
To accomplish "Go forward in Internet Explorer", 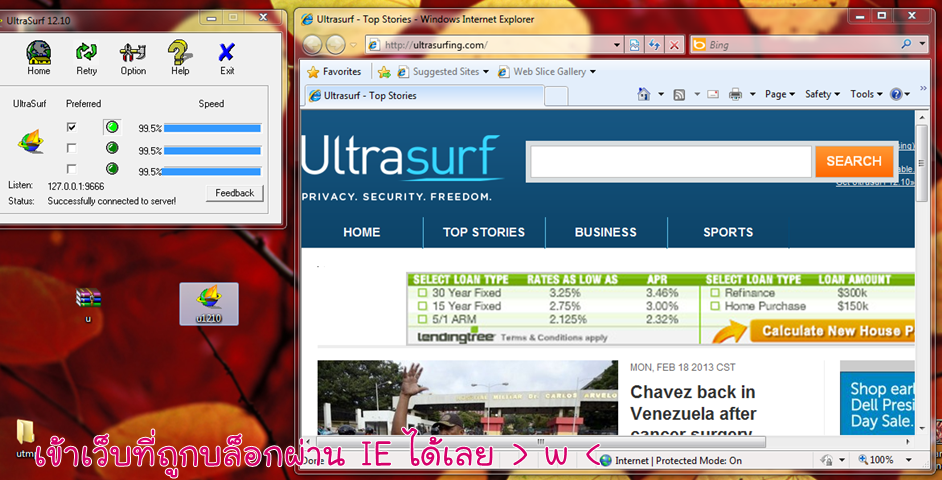I will point(335,45).
